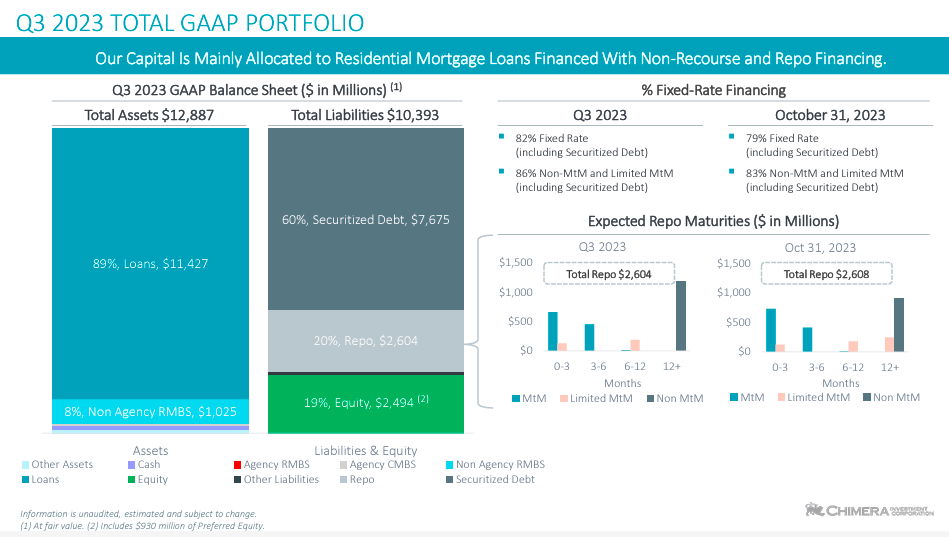949x537 pixels.
Task: Click the Oct 31 chart 3-6 MtM bar
Action: (807, 340)
